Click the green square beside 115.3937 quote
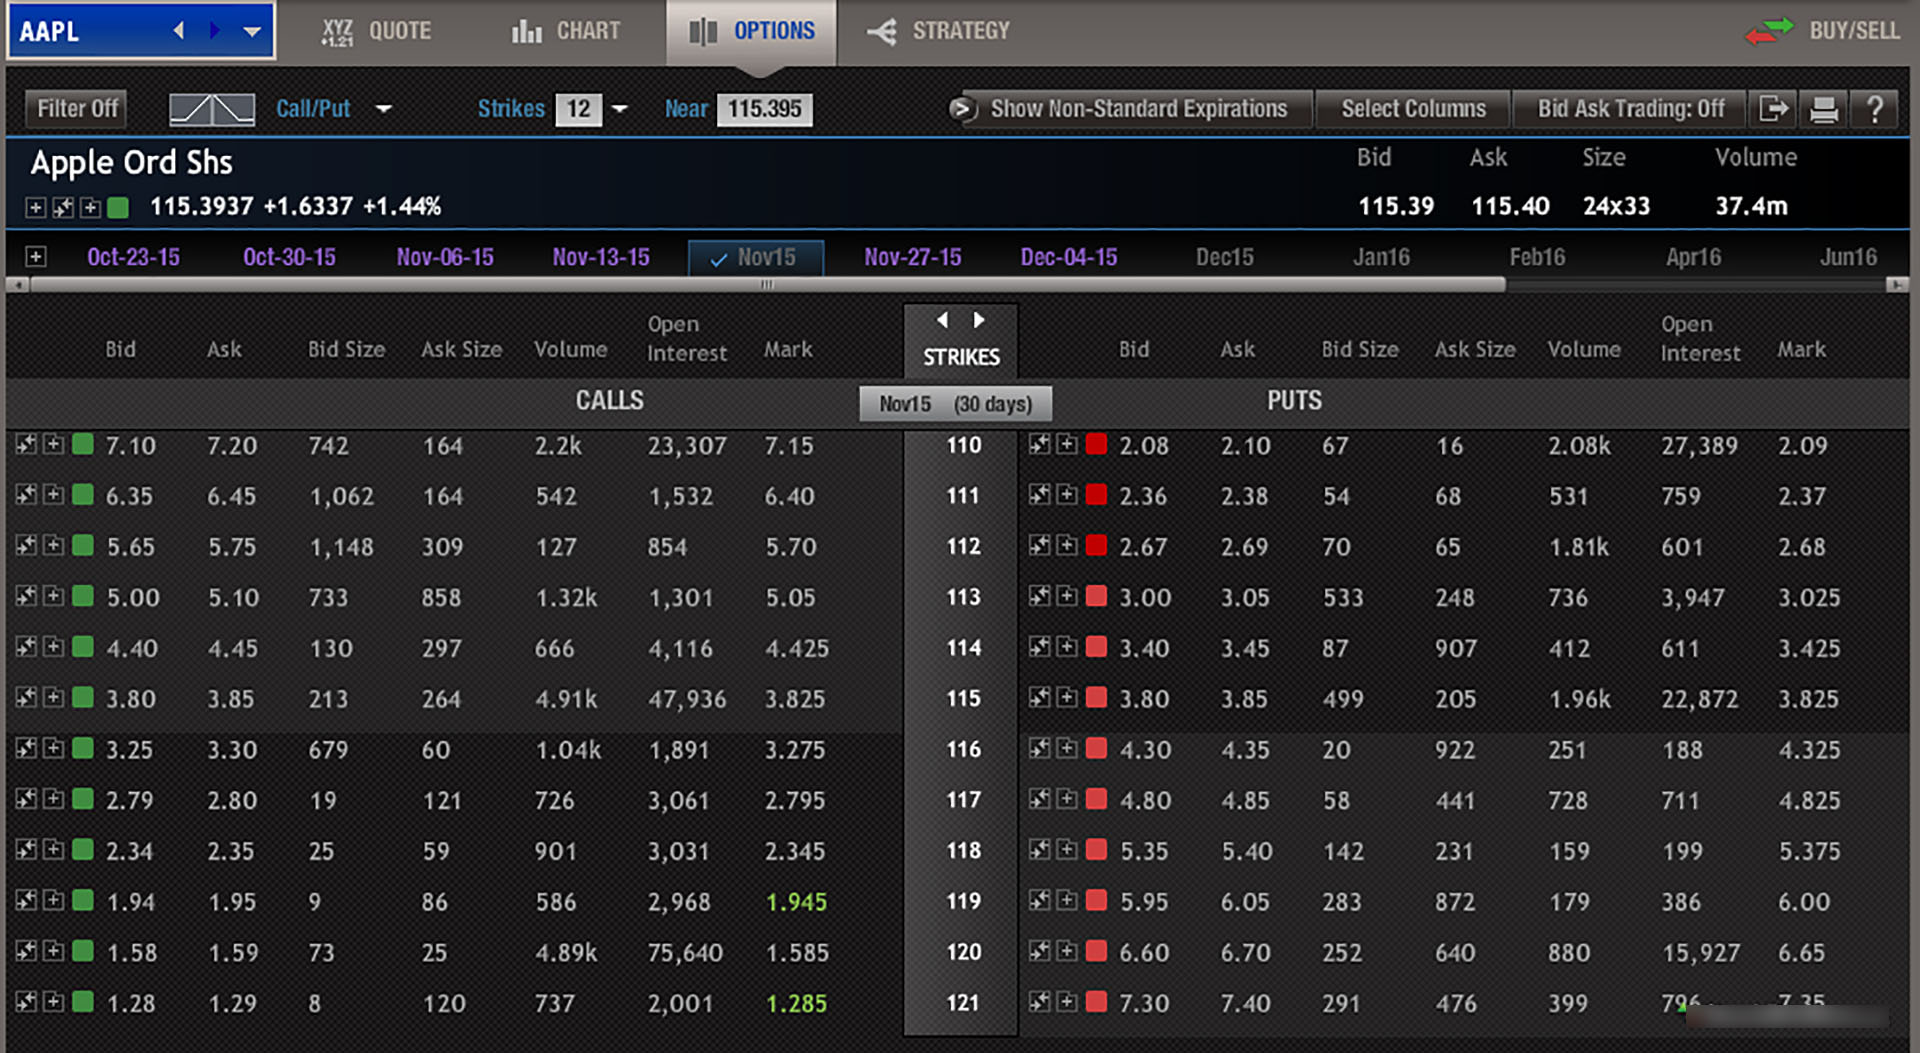 pyautogui.click(x=118, y=207)
